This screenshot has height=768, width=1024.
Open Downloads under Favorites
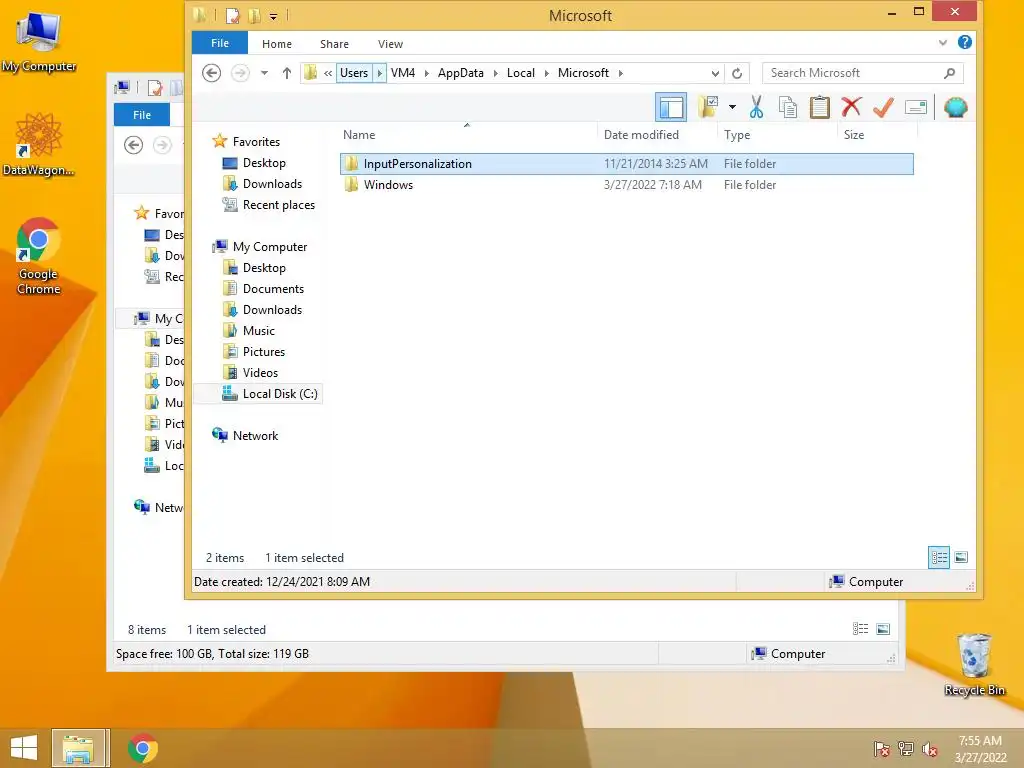(272, 184)
